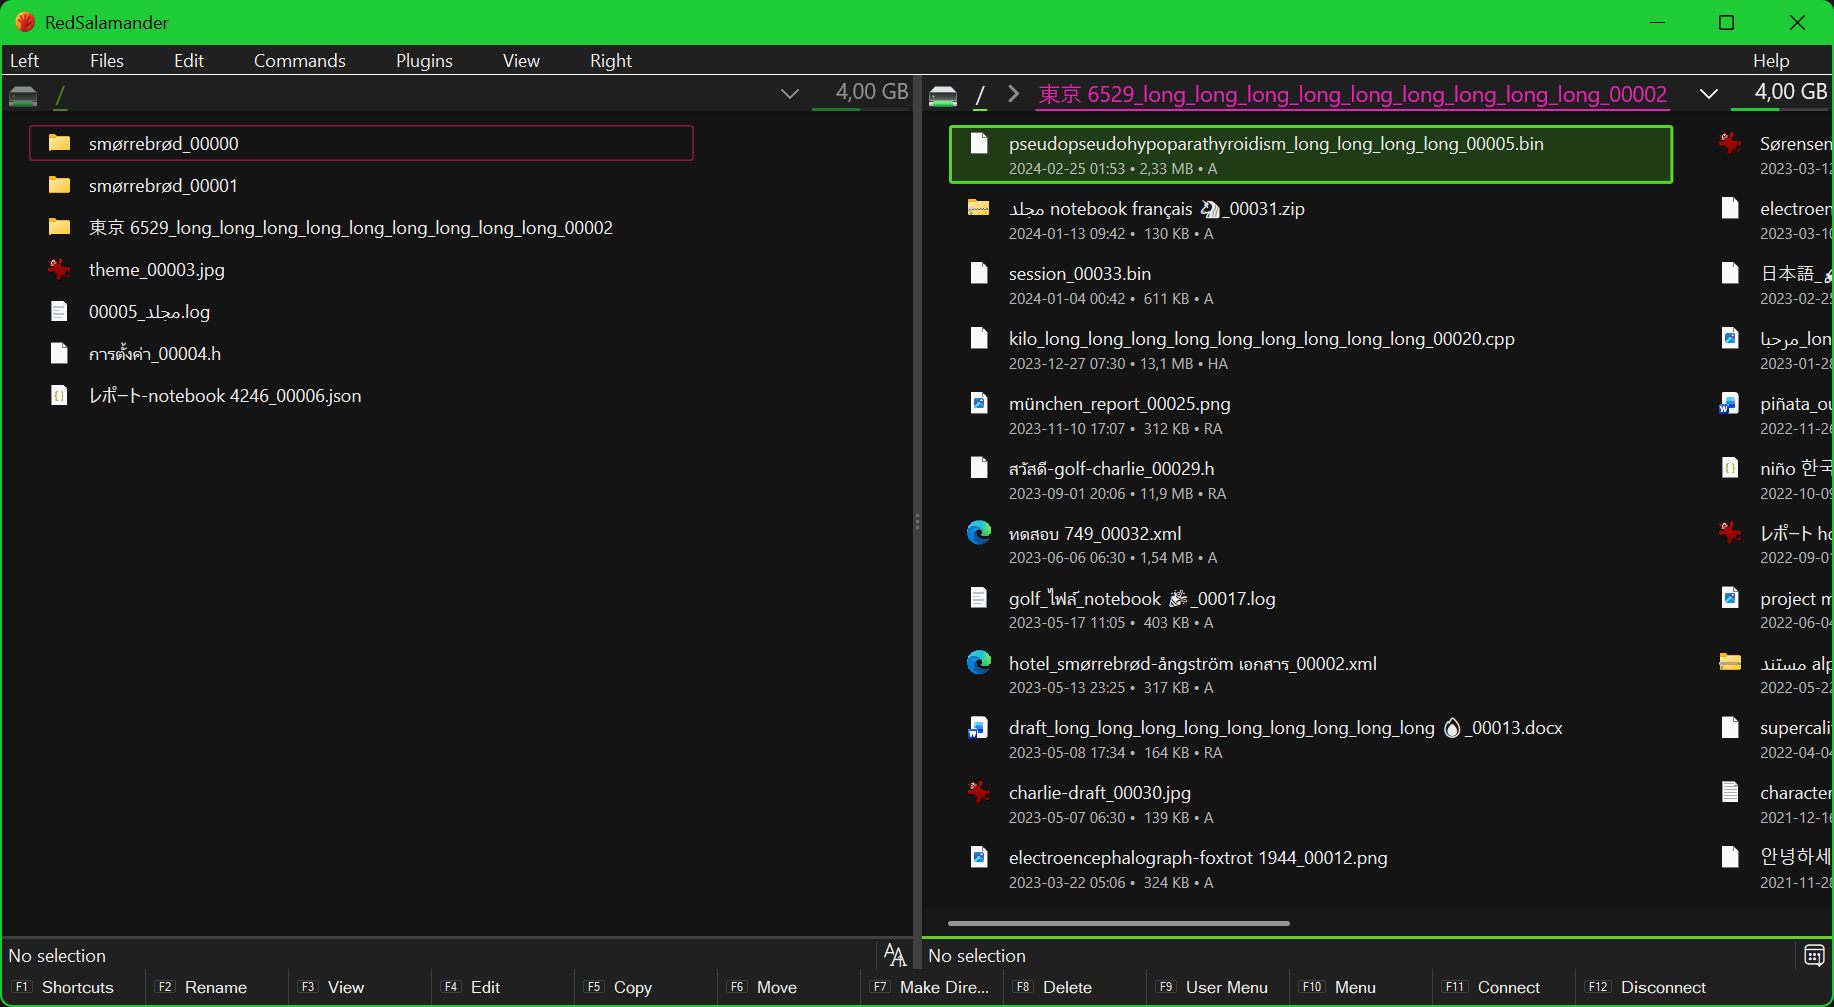Click F8 Delete button
The height and width of the screenshot is (1007, 1834).
[1074, 987]
